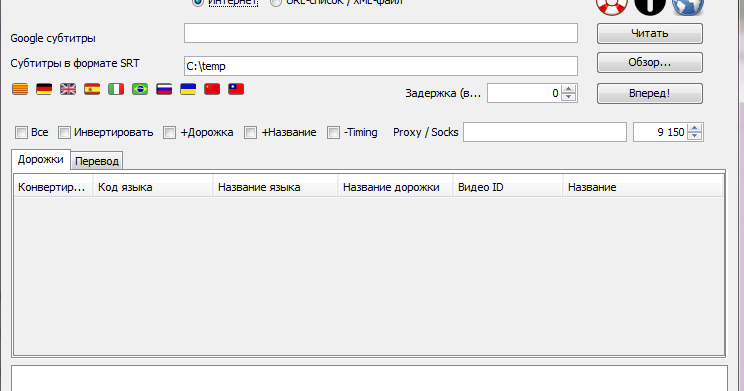Pick the Spanish flag icon
The image size is (744, 391).
[92, 89]
